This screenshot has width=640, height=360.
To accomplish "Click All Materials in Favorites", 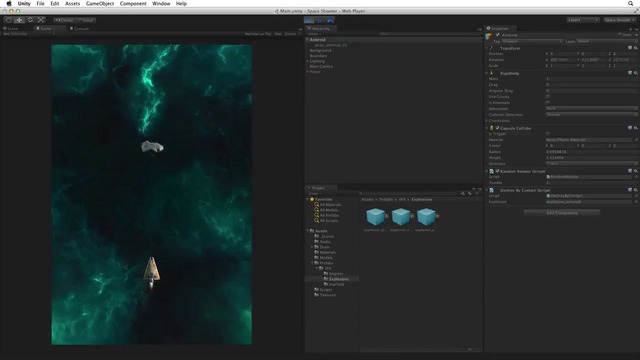I will pos(331,204).
